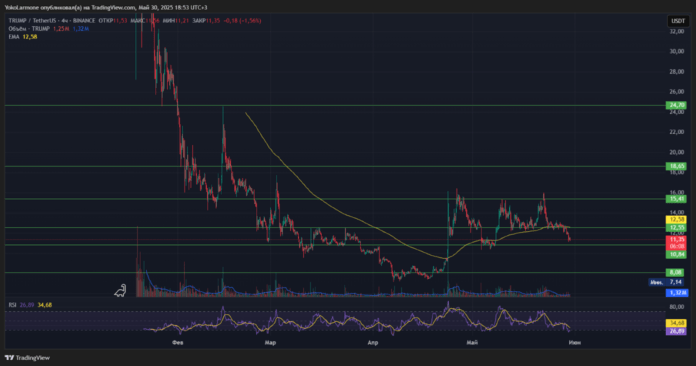
Task: Click the TradingView logo in the footer
Action: tap(27, 358)
